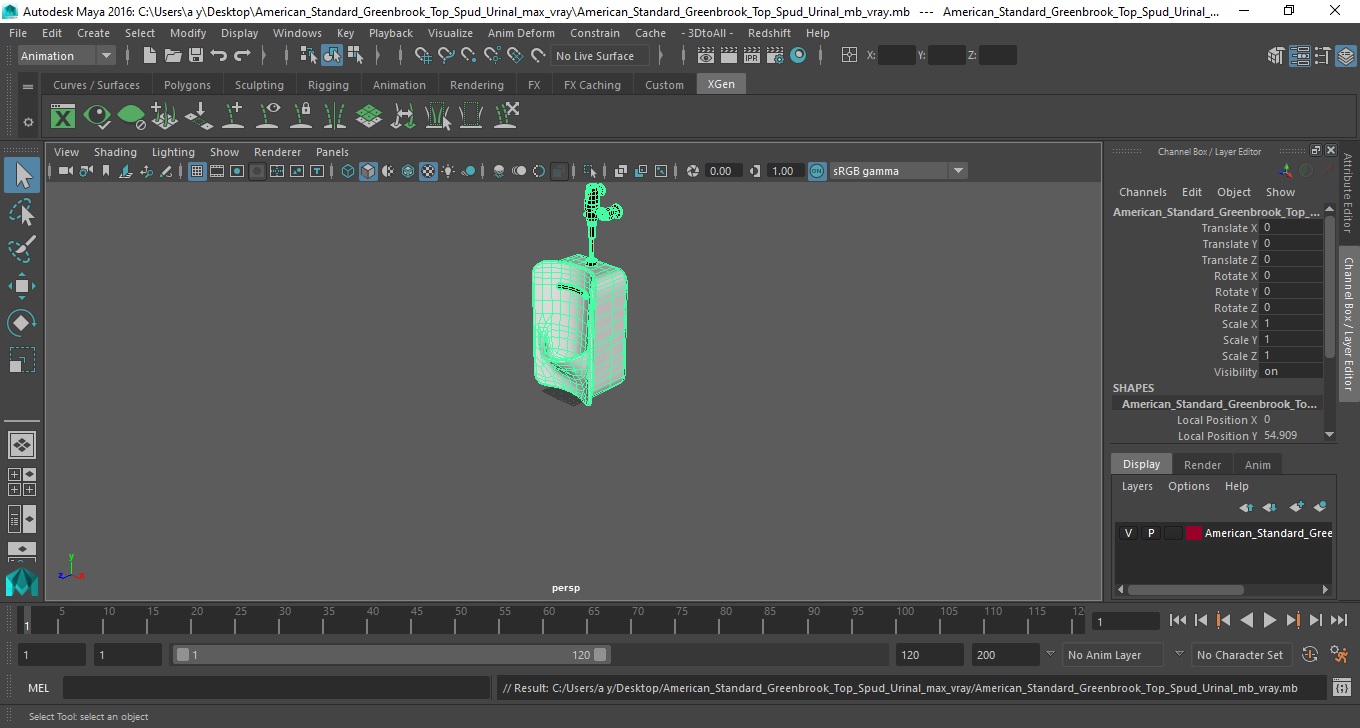The image size is (1360, 728).
Task: Click No Live Surface button
Action: pos(599,56)
